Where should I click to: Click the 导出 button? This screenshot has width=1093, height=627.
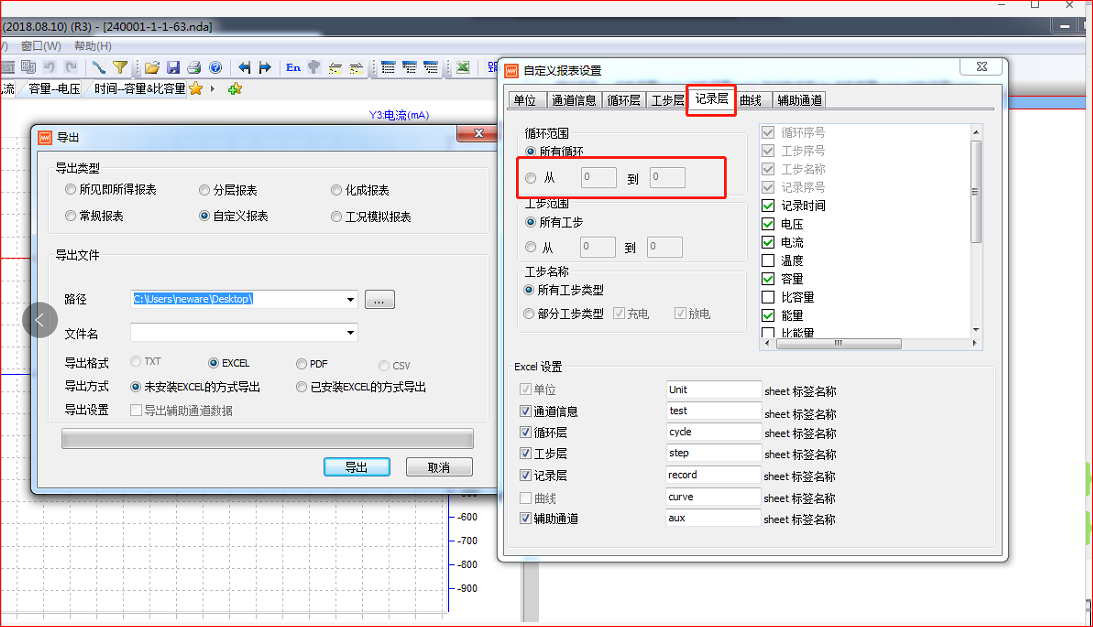pyautogui.click(x=357, y=467)
